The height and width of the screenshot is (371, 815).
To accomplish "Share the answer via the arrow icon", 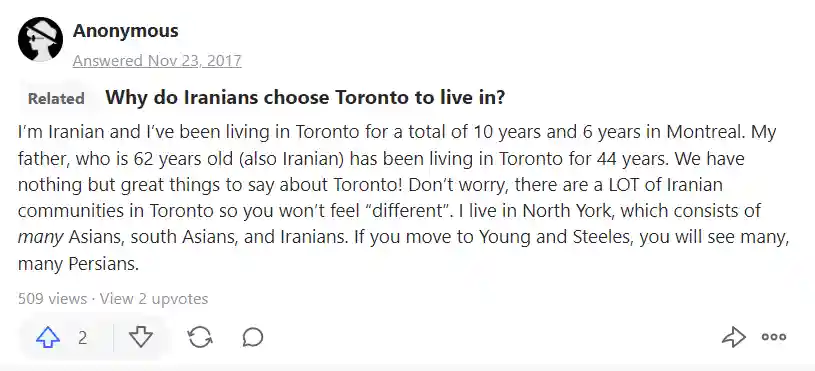I will [x=734, y=337].
